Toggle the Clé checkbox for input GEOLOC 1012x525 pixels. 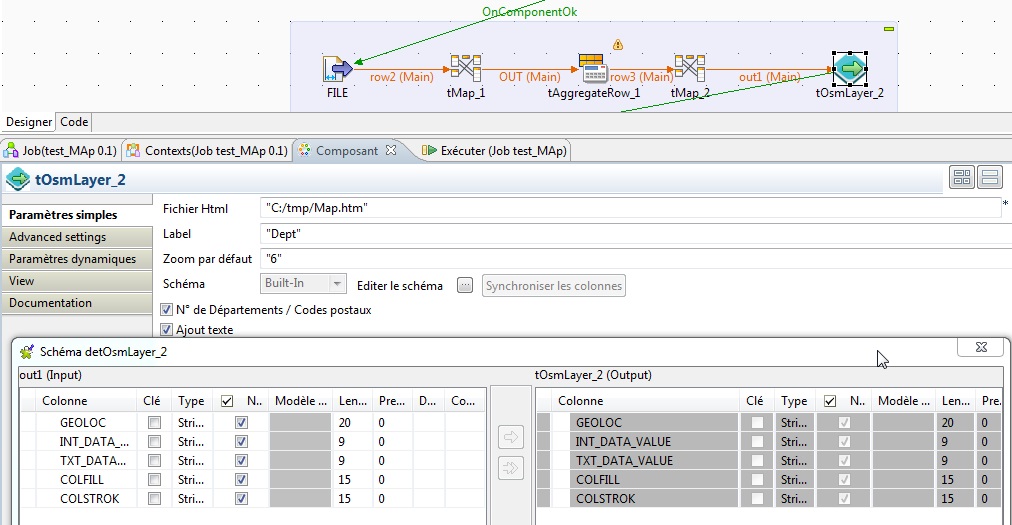pyautogui.click(x=153, y=423)
